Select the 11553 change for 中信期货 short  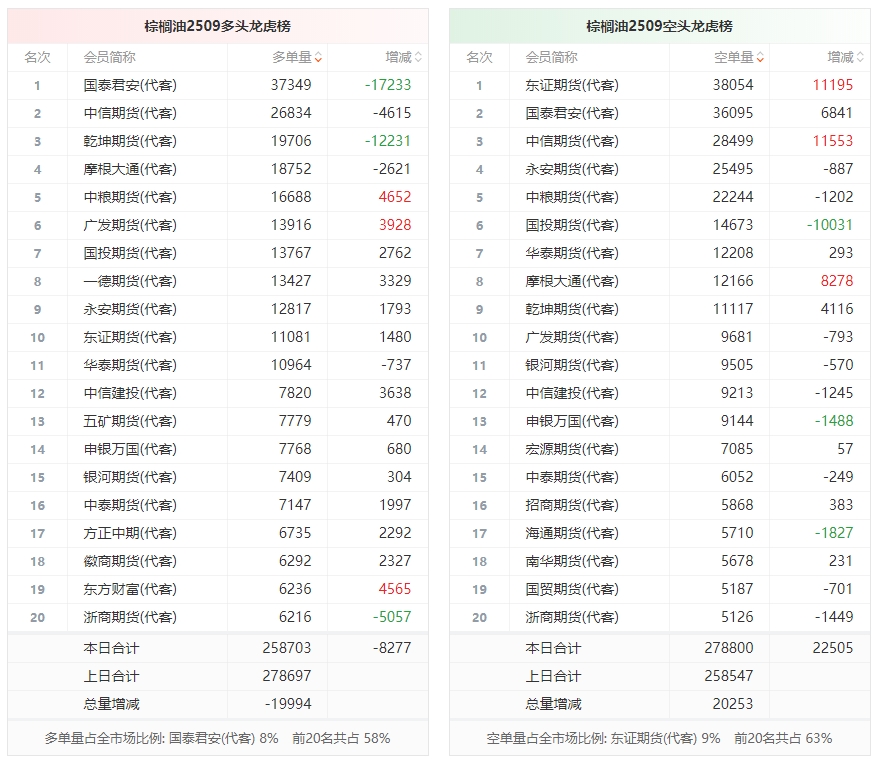(833, 141)
